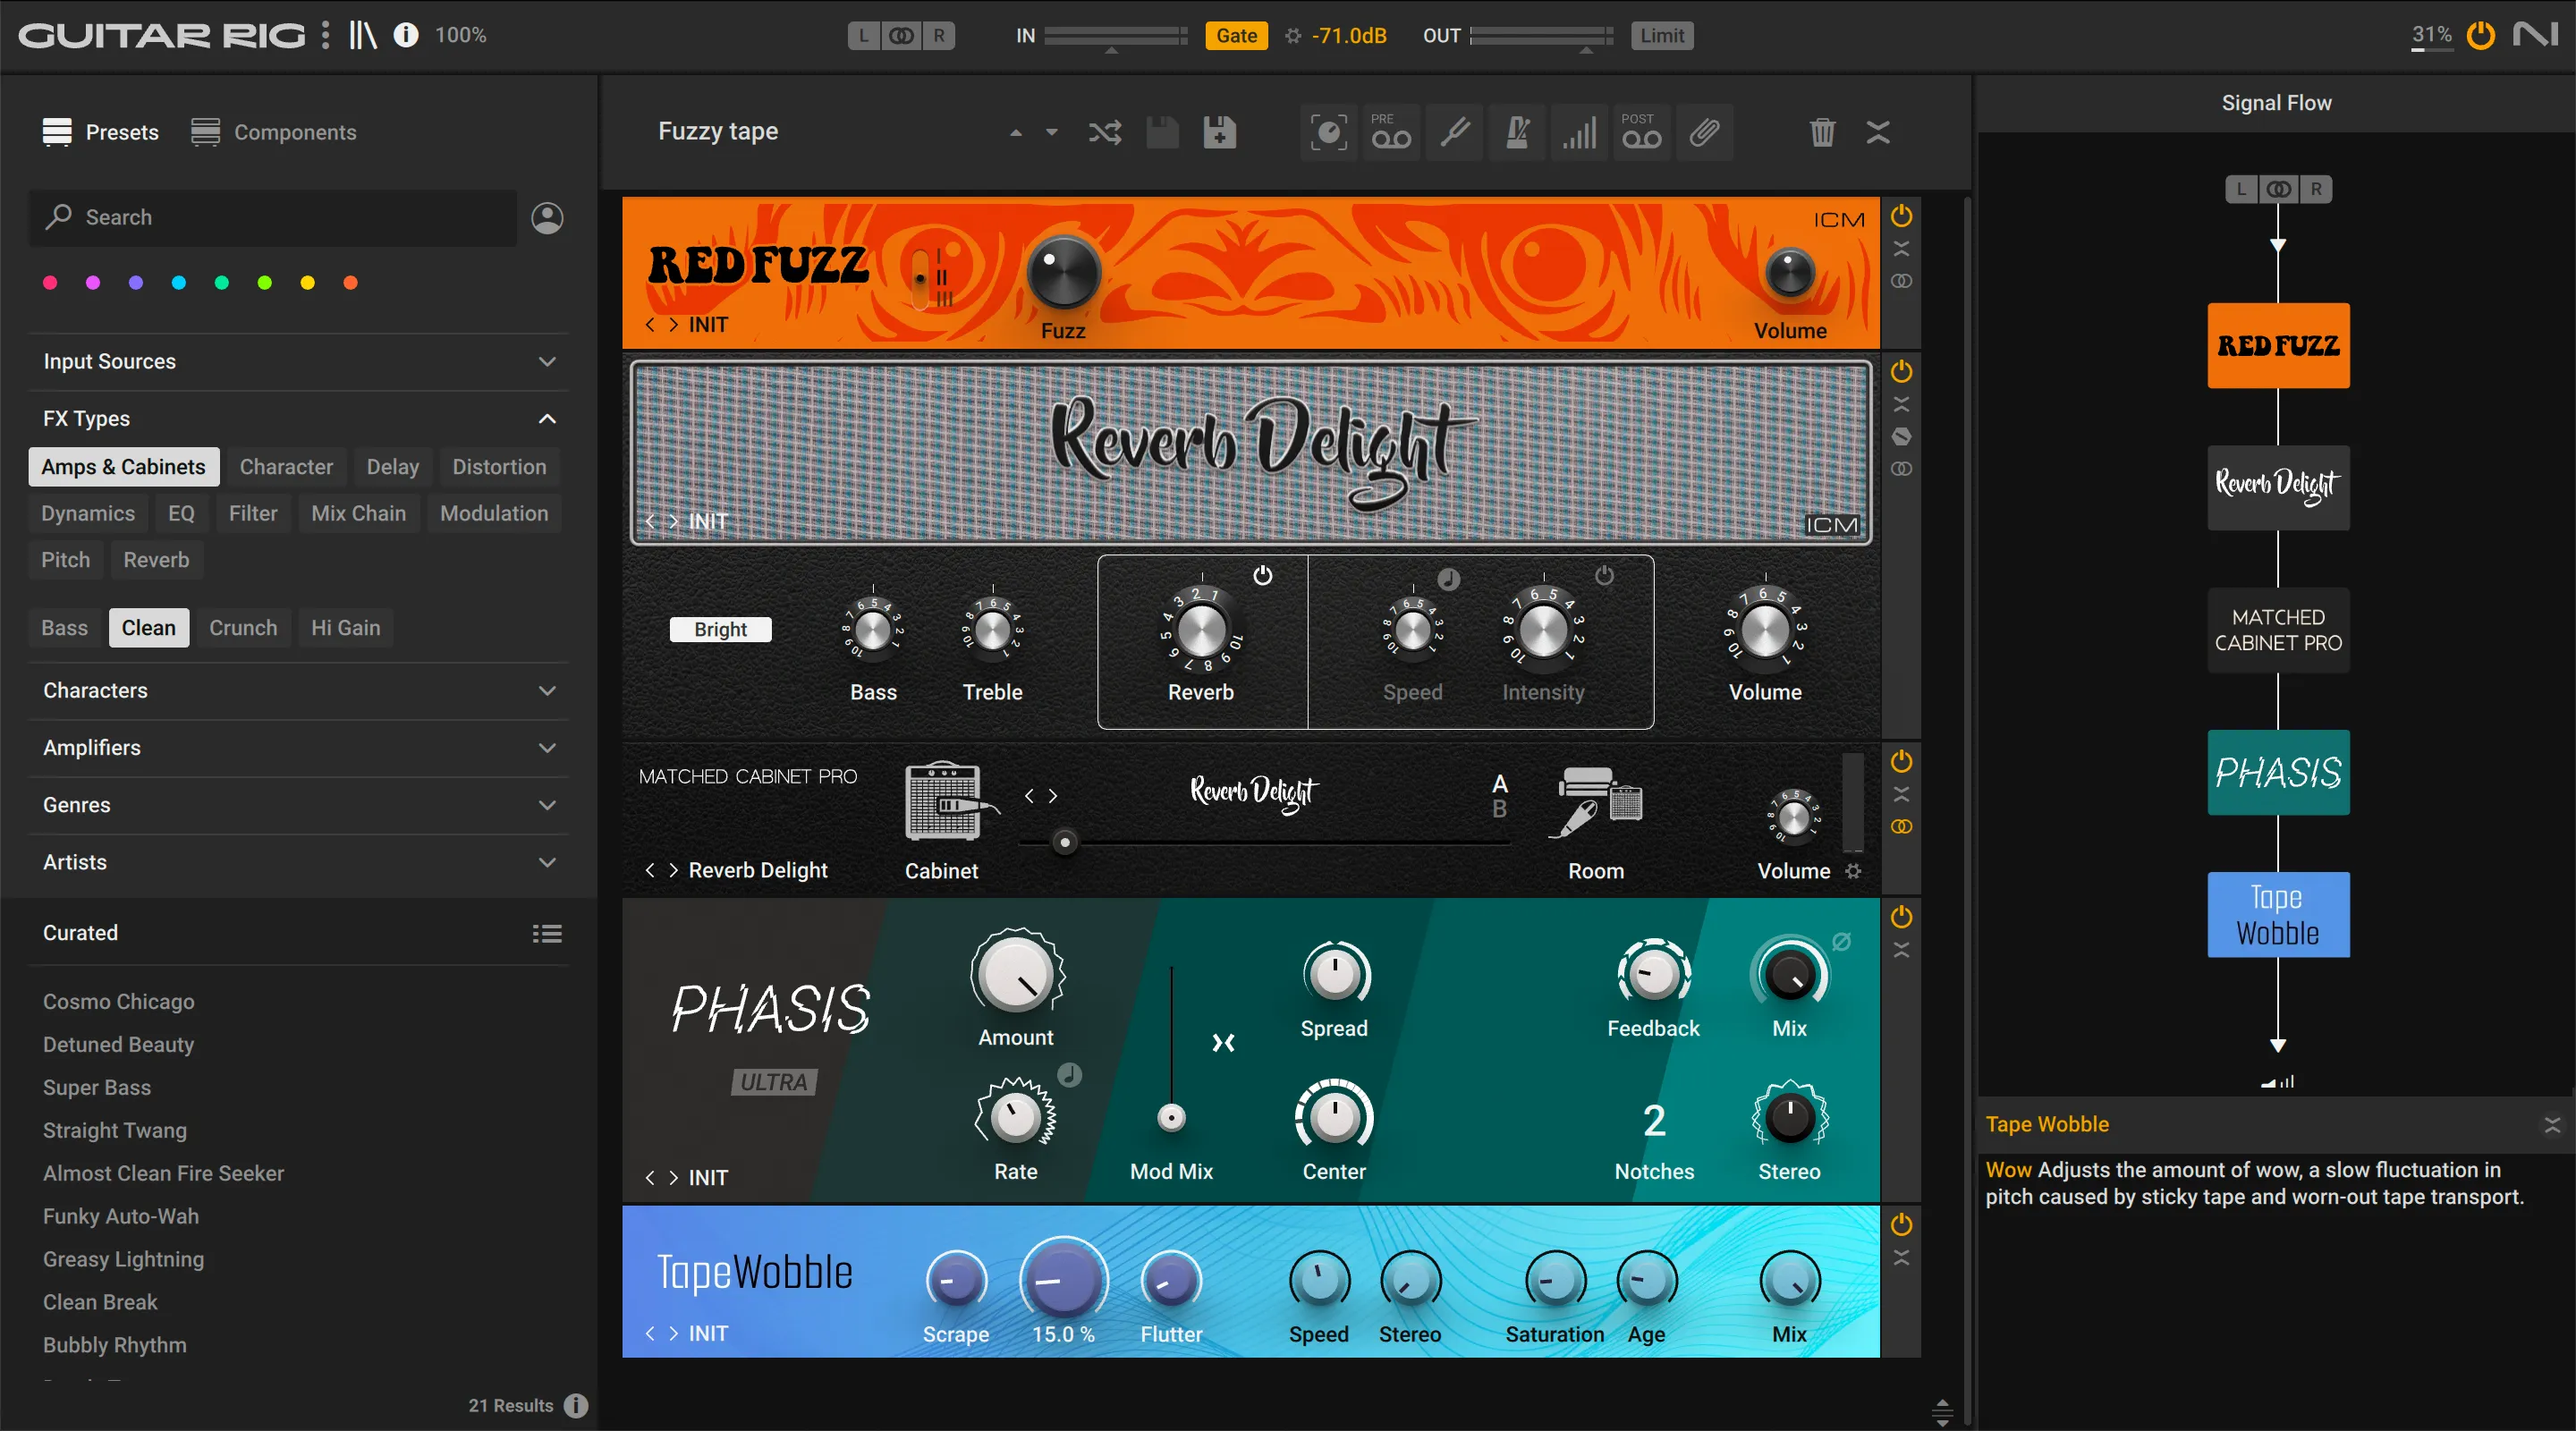Toggle the Phasis module power button
This screenshot has width=2576, height=1431.
pos(1901,917)
